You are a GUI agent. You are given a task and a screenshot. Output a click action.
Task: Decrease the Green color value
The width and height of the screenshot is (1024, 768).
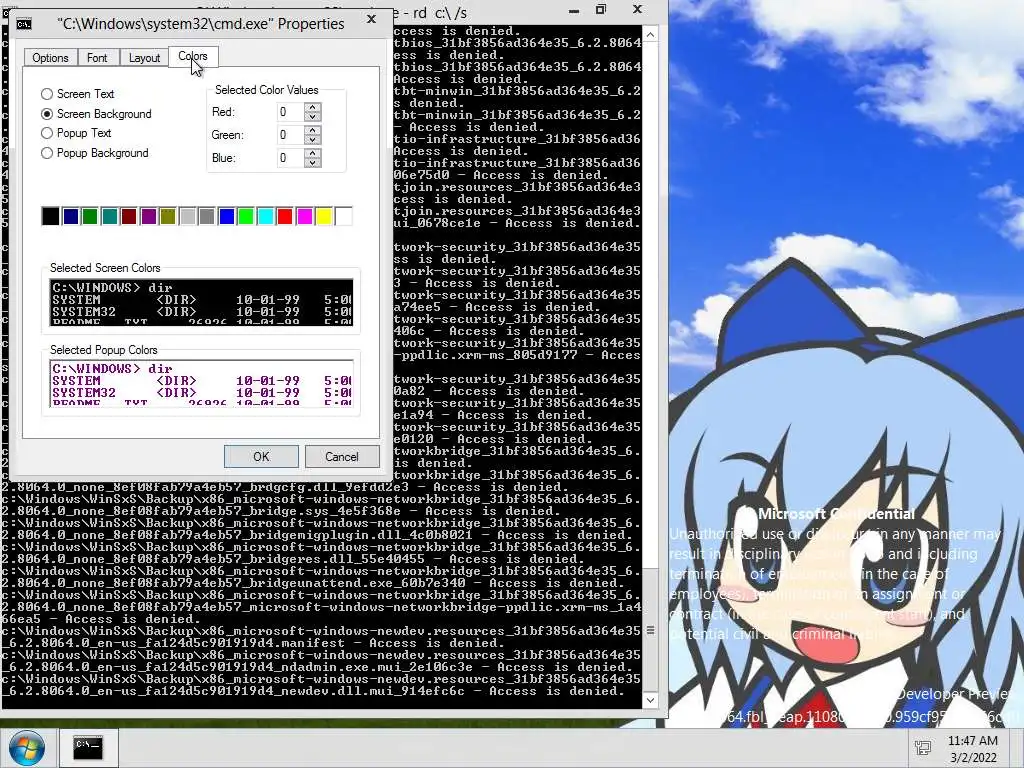point(313,139)
